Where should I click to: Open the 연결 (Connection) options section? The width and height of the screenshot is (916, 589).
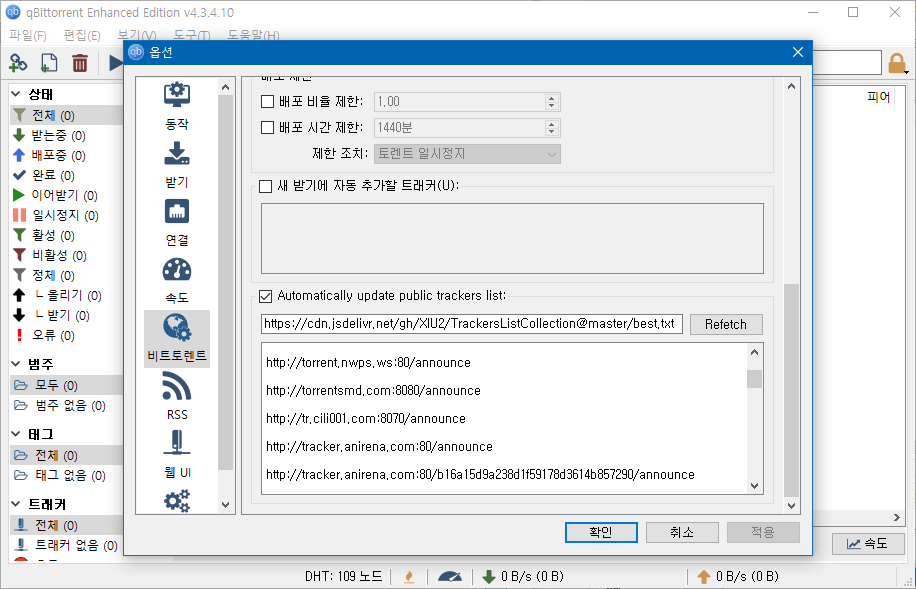click(x=176, y=223)
